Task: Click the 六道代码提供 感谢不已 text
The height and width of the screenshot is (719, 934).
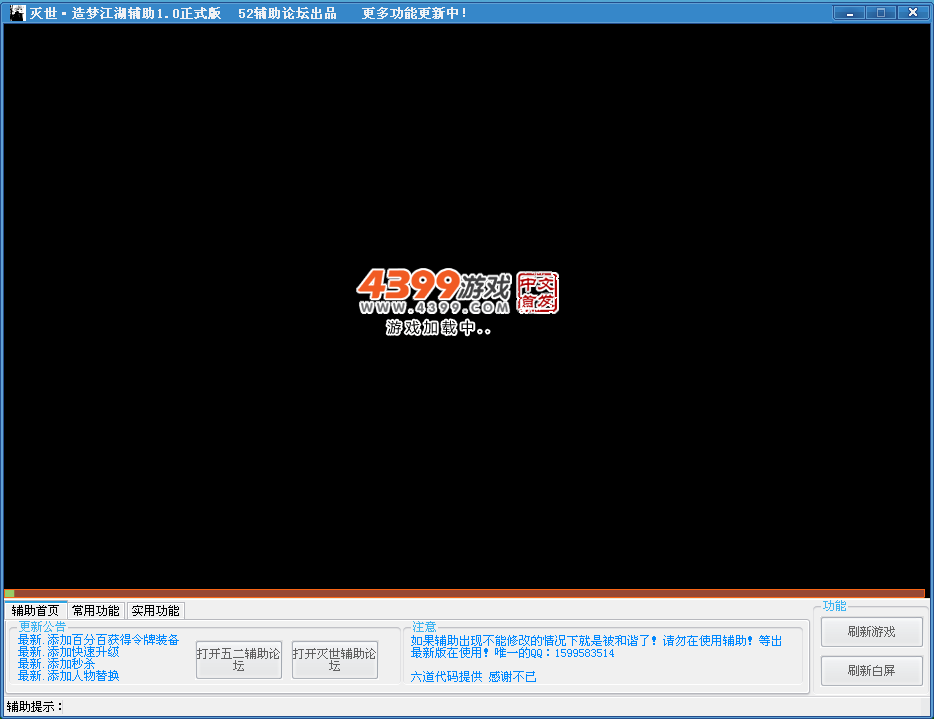Action: coord(474,677)
